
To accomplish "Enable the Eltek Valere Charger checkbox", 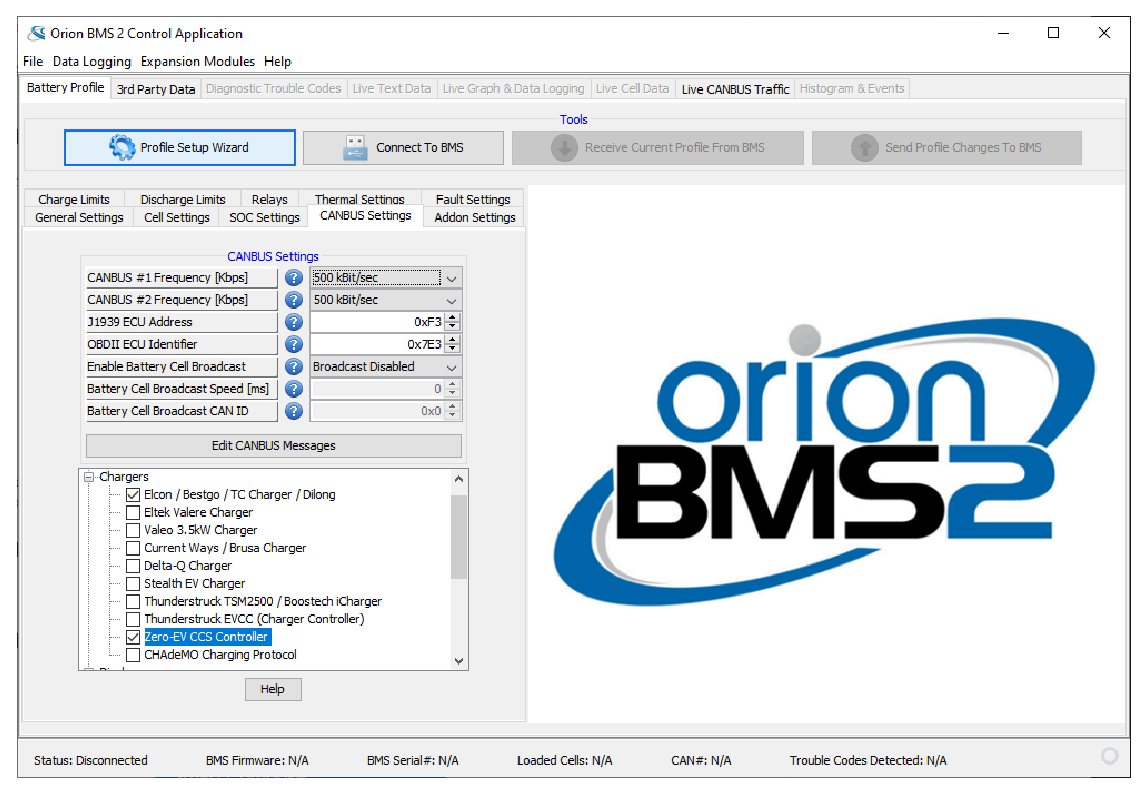I will coord(132,513).
